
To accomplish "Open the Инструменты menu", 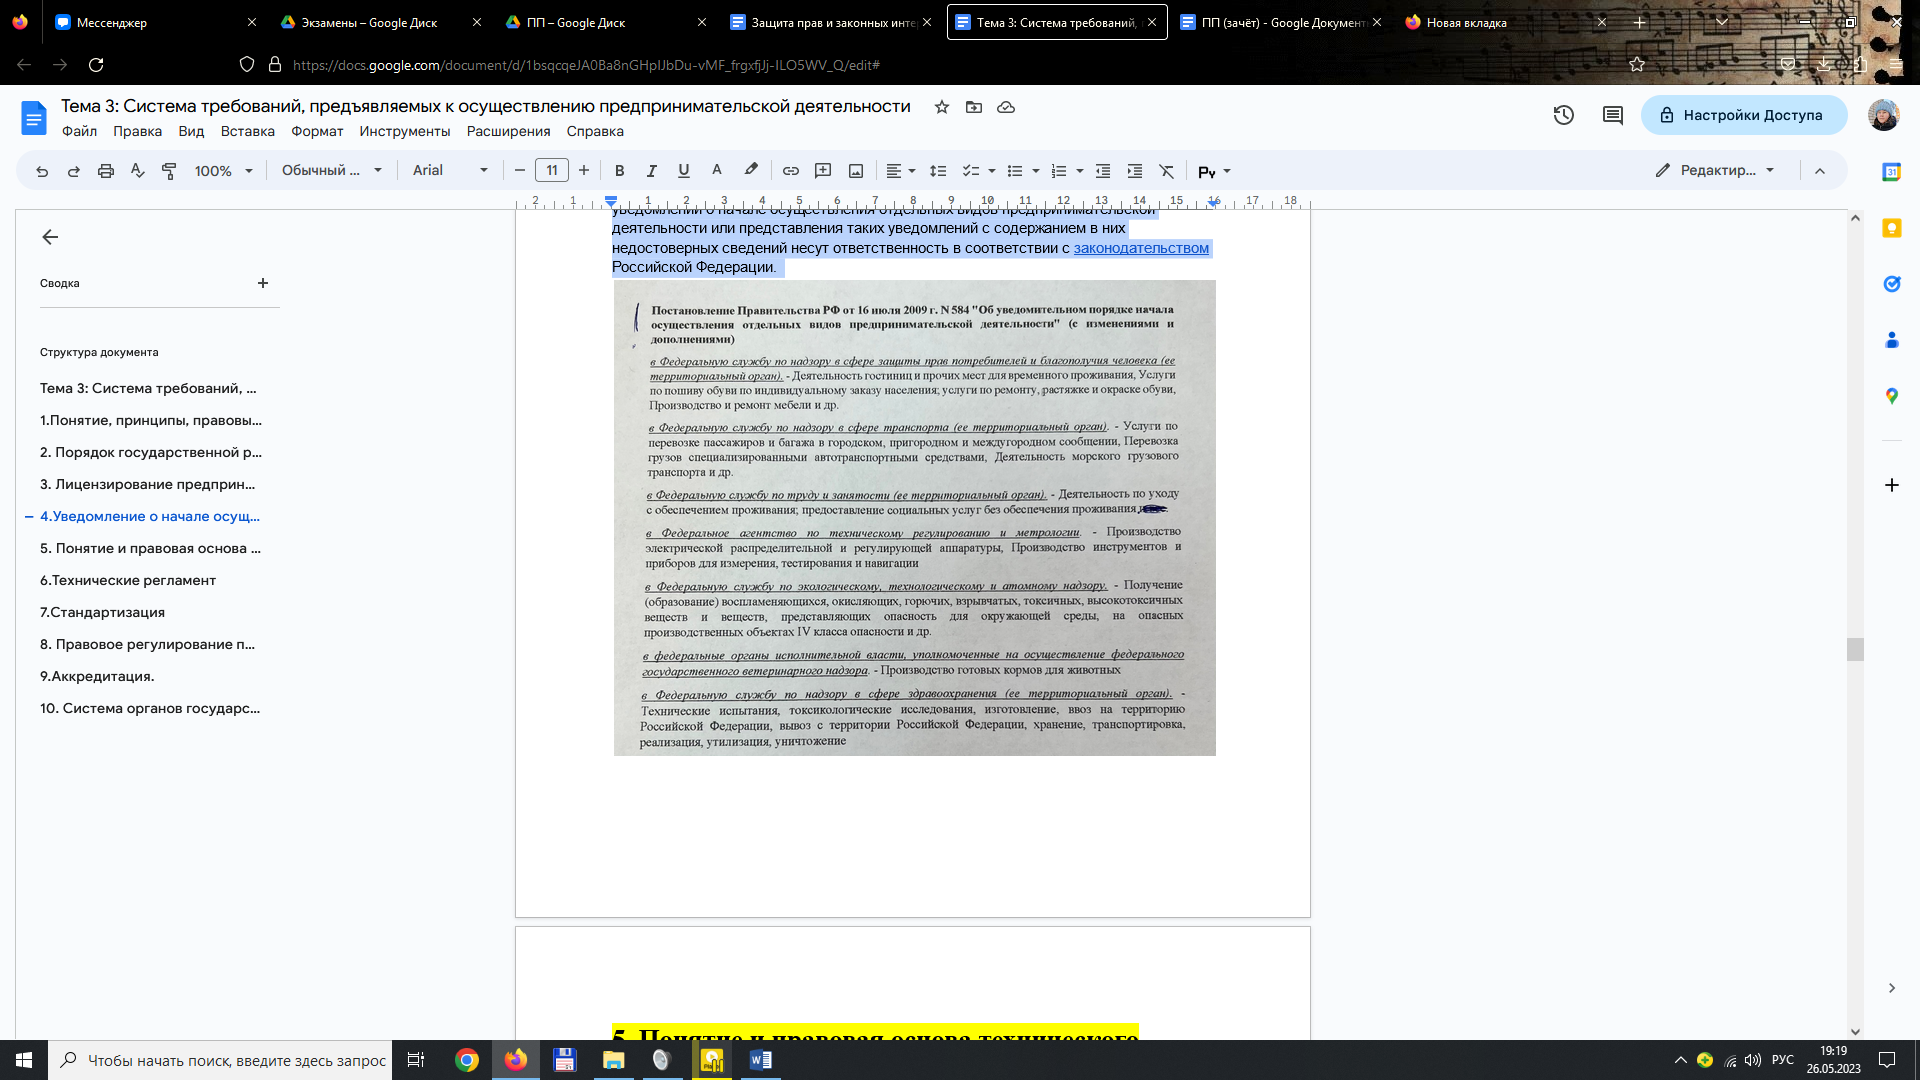I will pos(405,131).
